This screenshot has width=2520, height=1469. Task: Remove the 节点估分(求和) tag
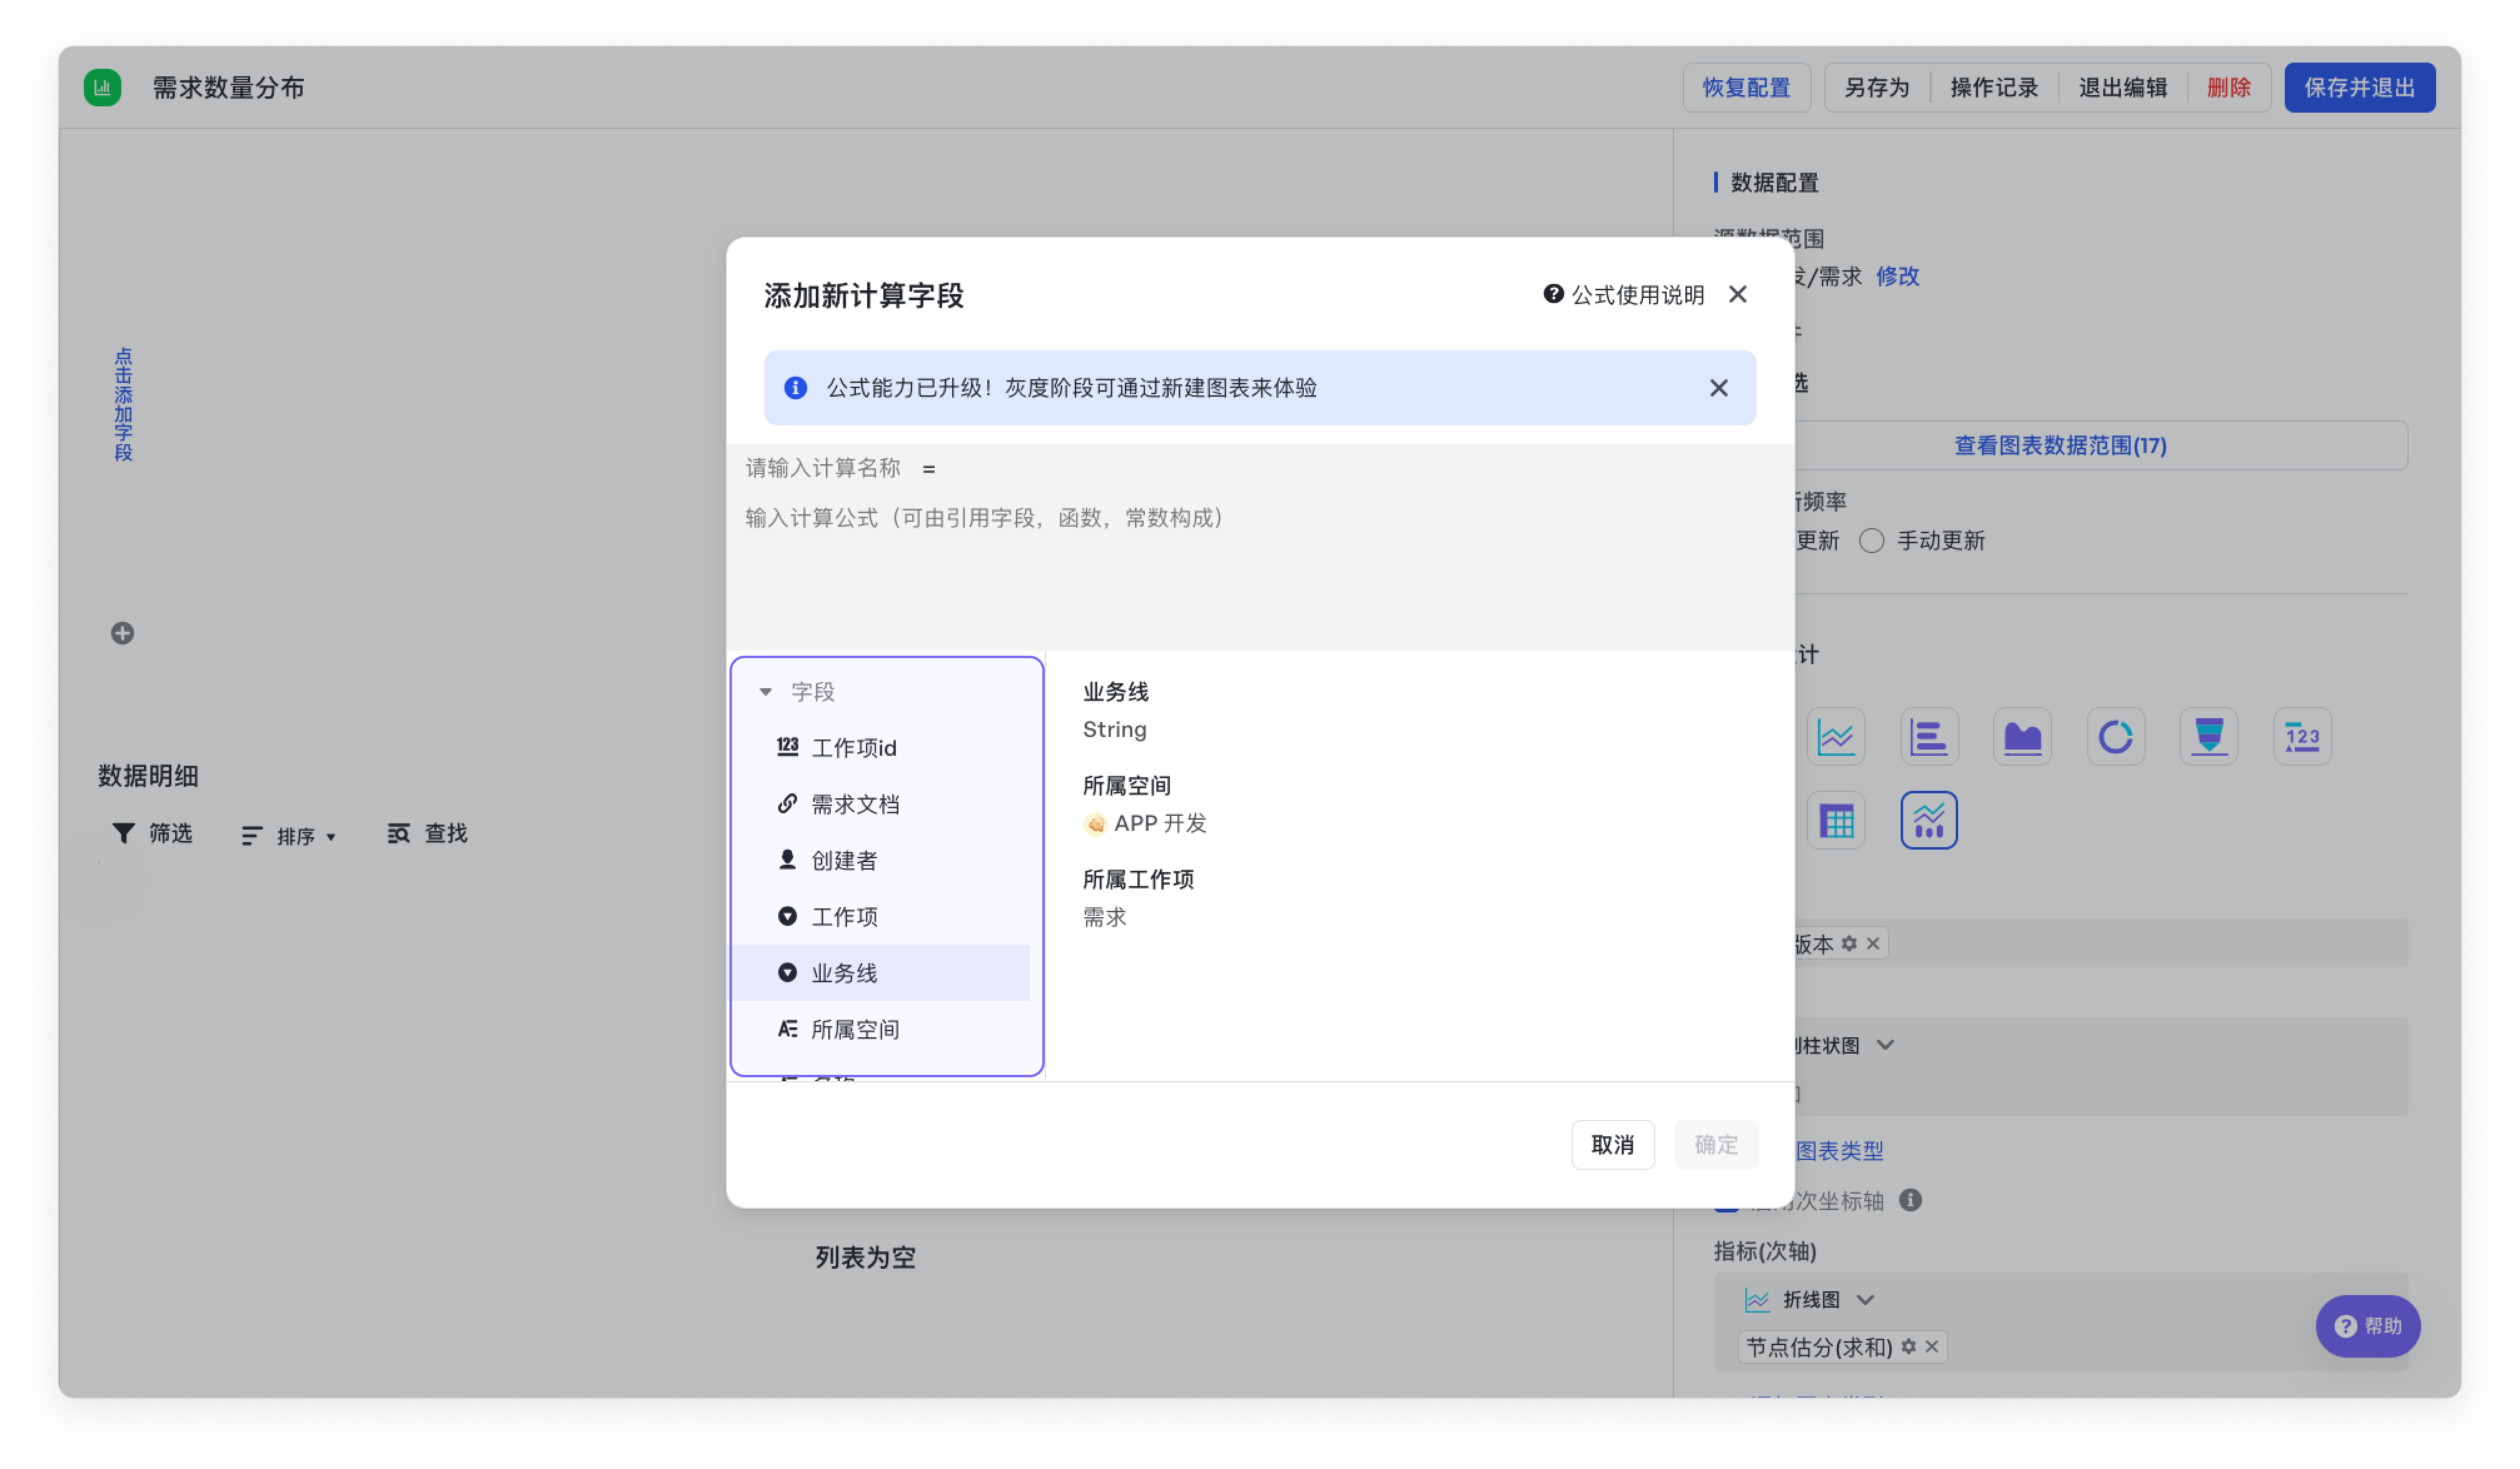pyautogui.click(x=1932, y=1347)
